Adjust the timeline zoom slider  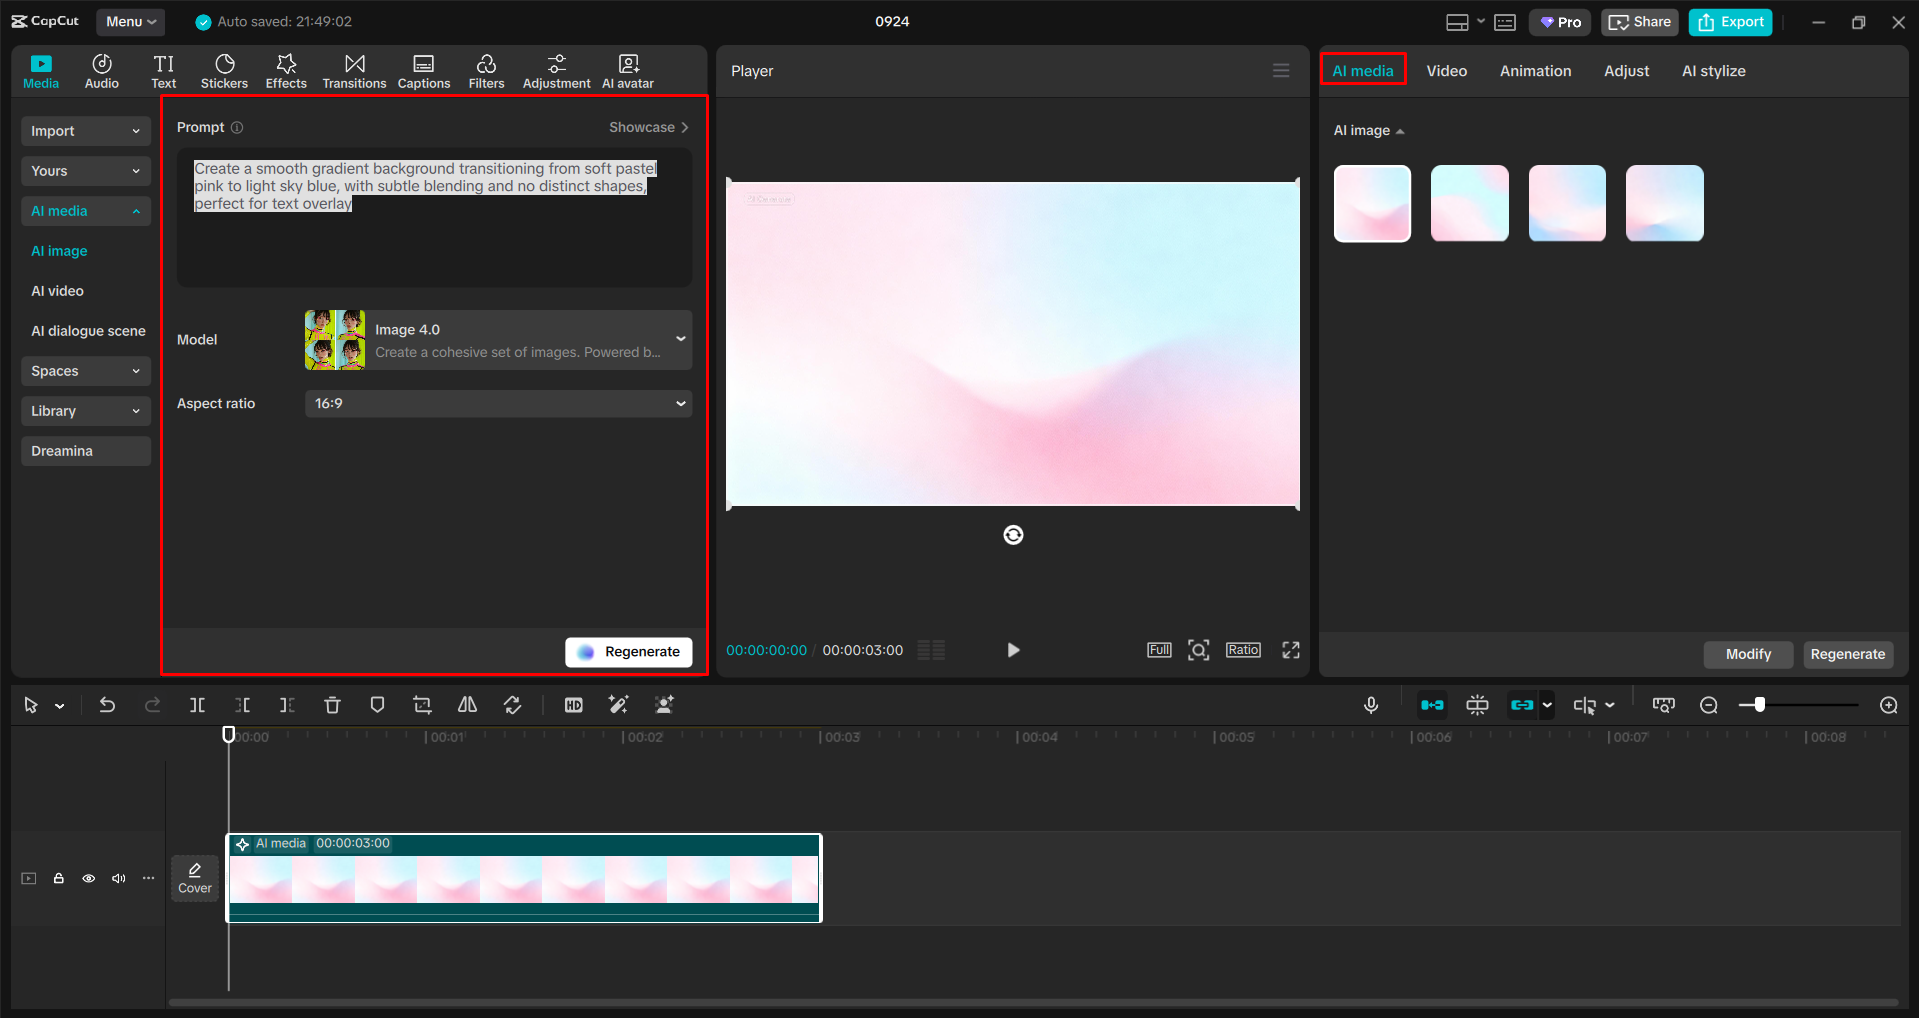coord(1759,705)
